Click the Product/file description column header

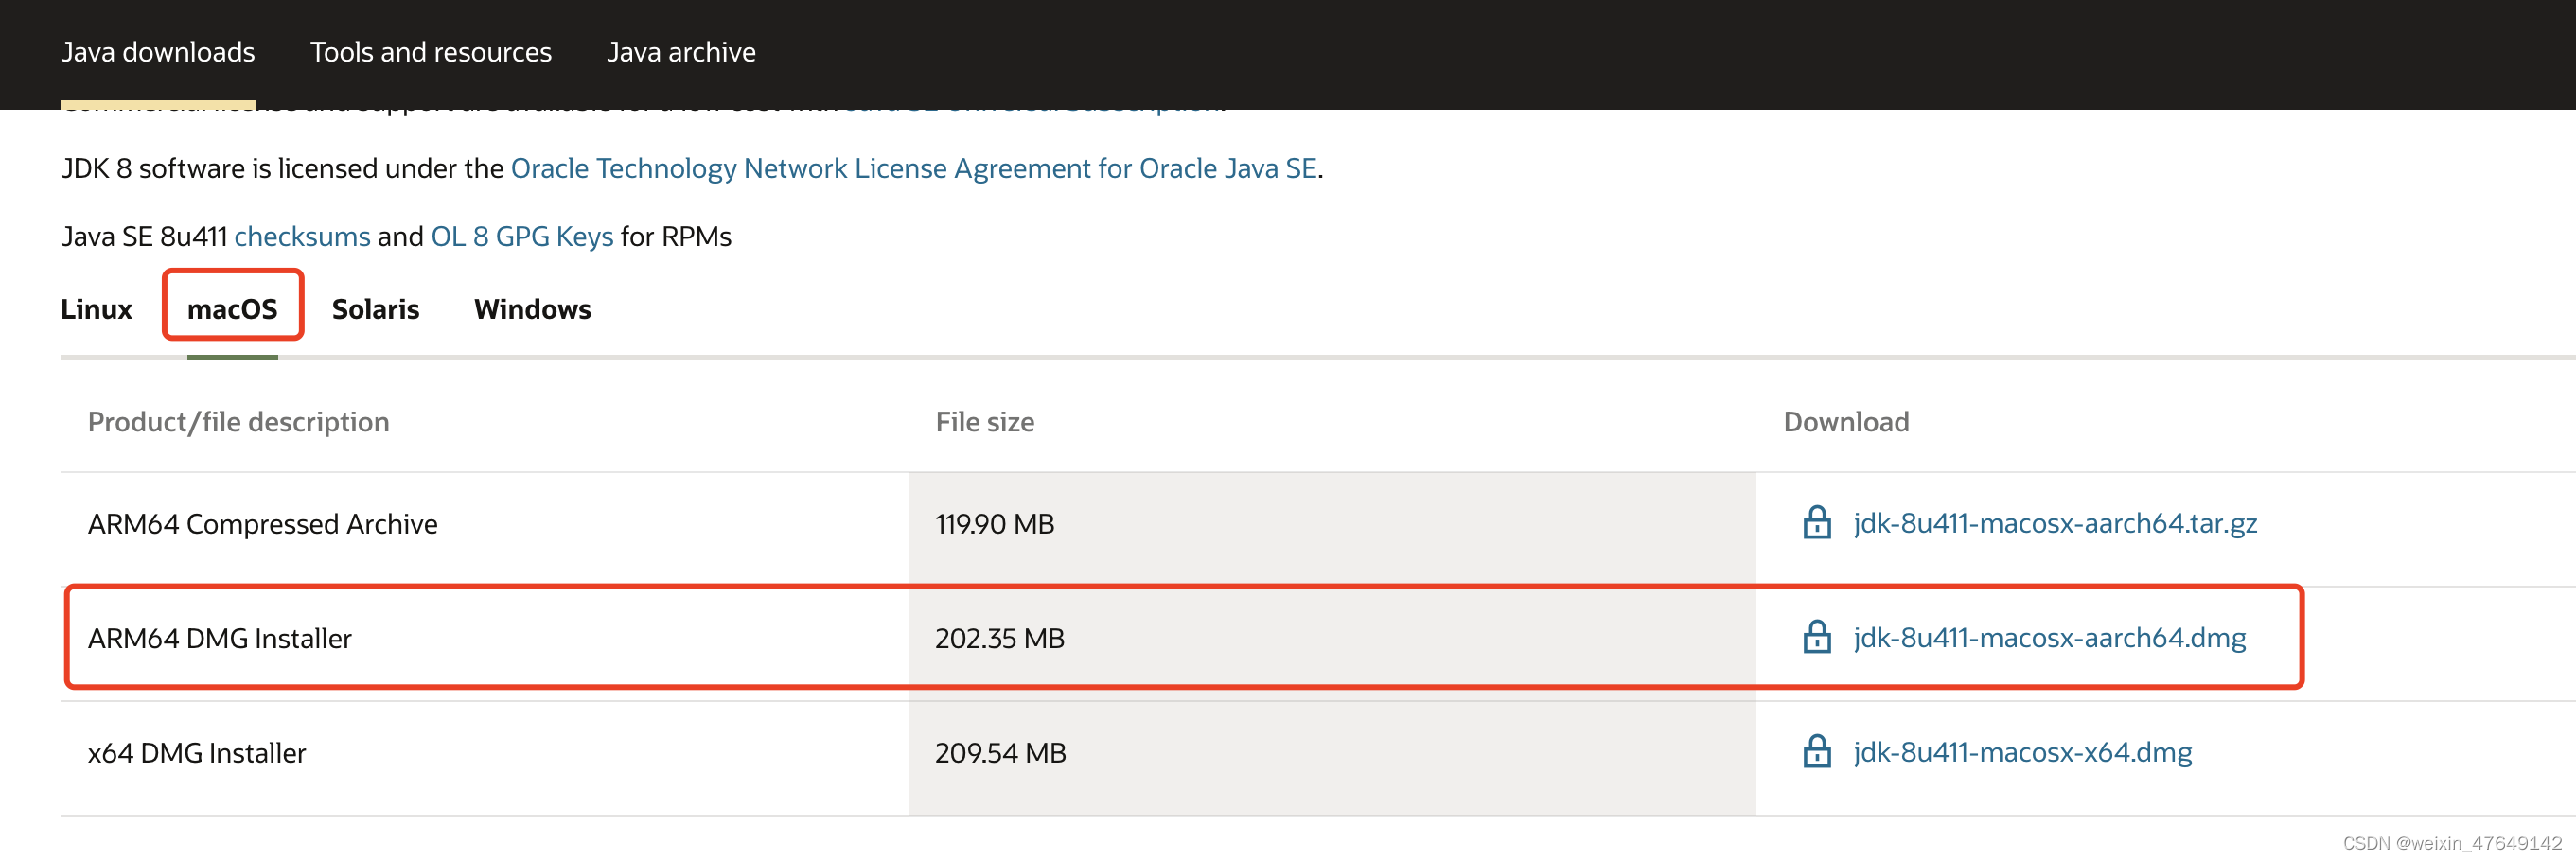tap(239, 422)
